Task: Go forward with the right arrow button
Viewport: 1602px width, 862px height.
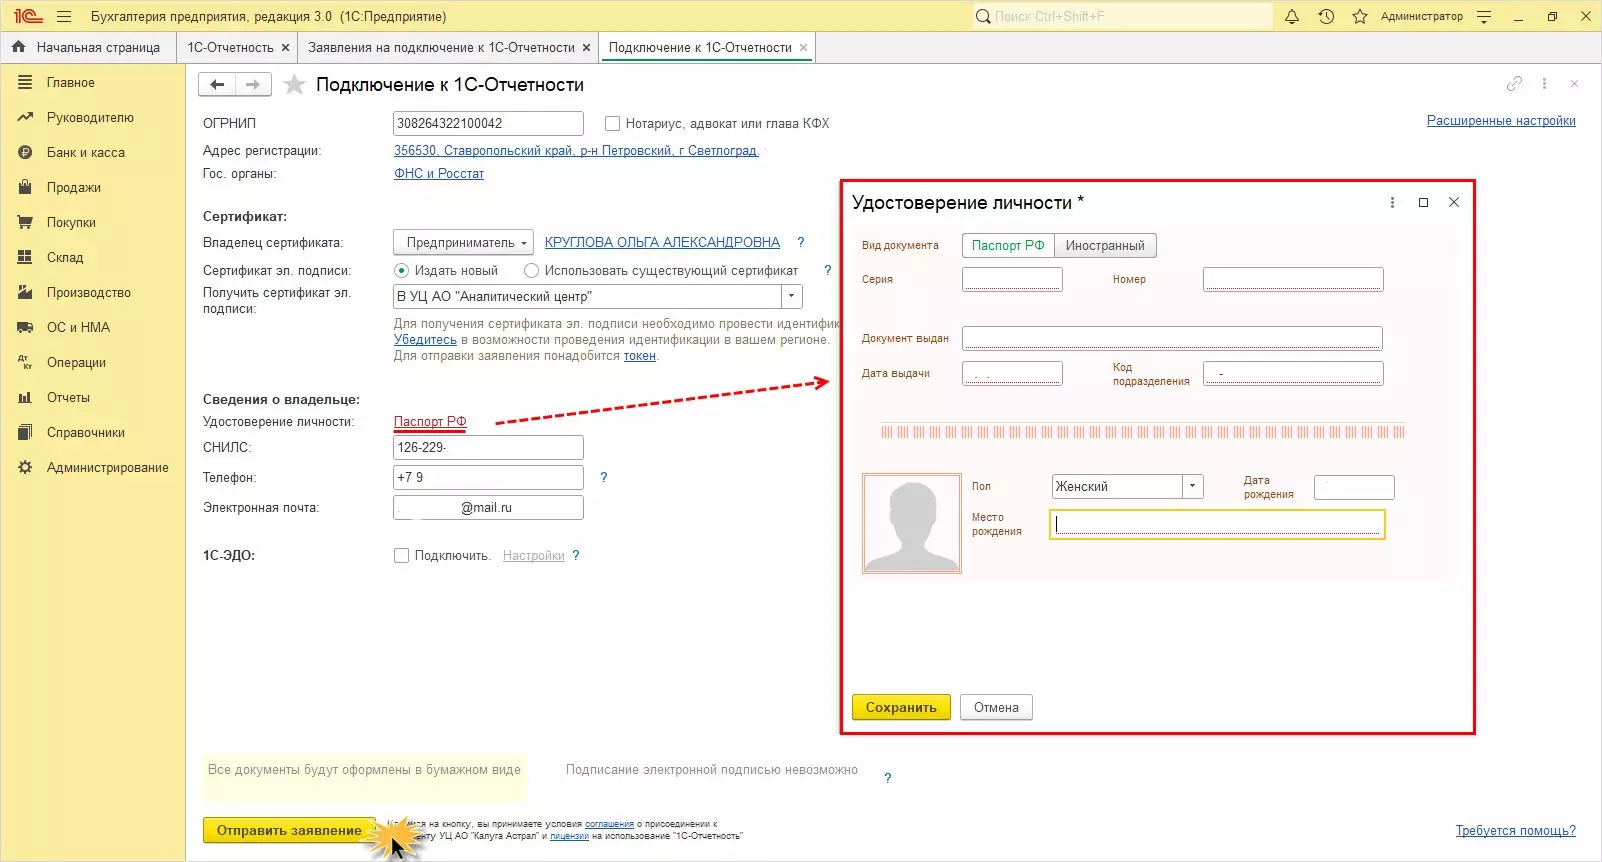Action: [253, 85]
